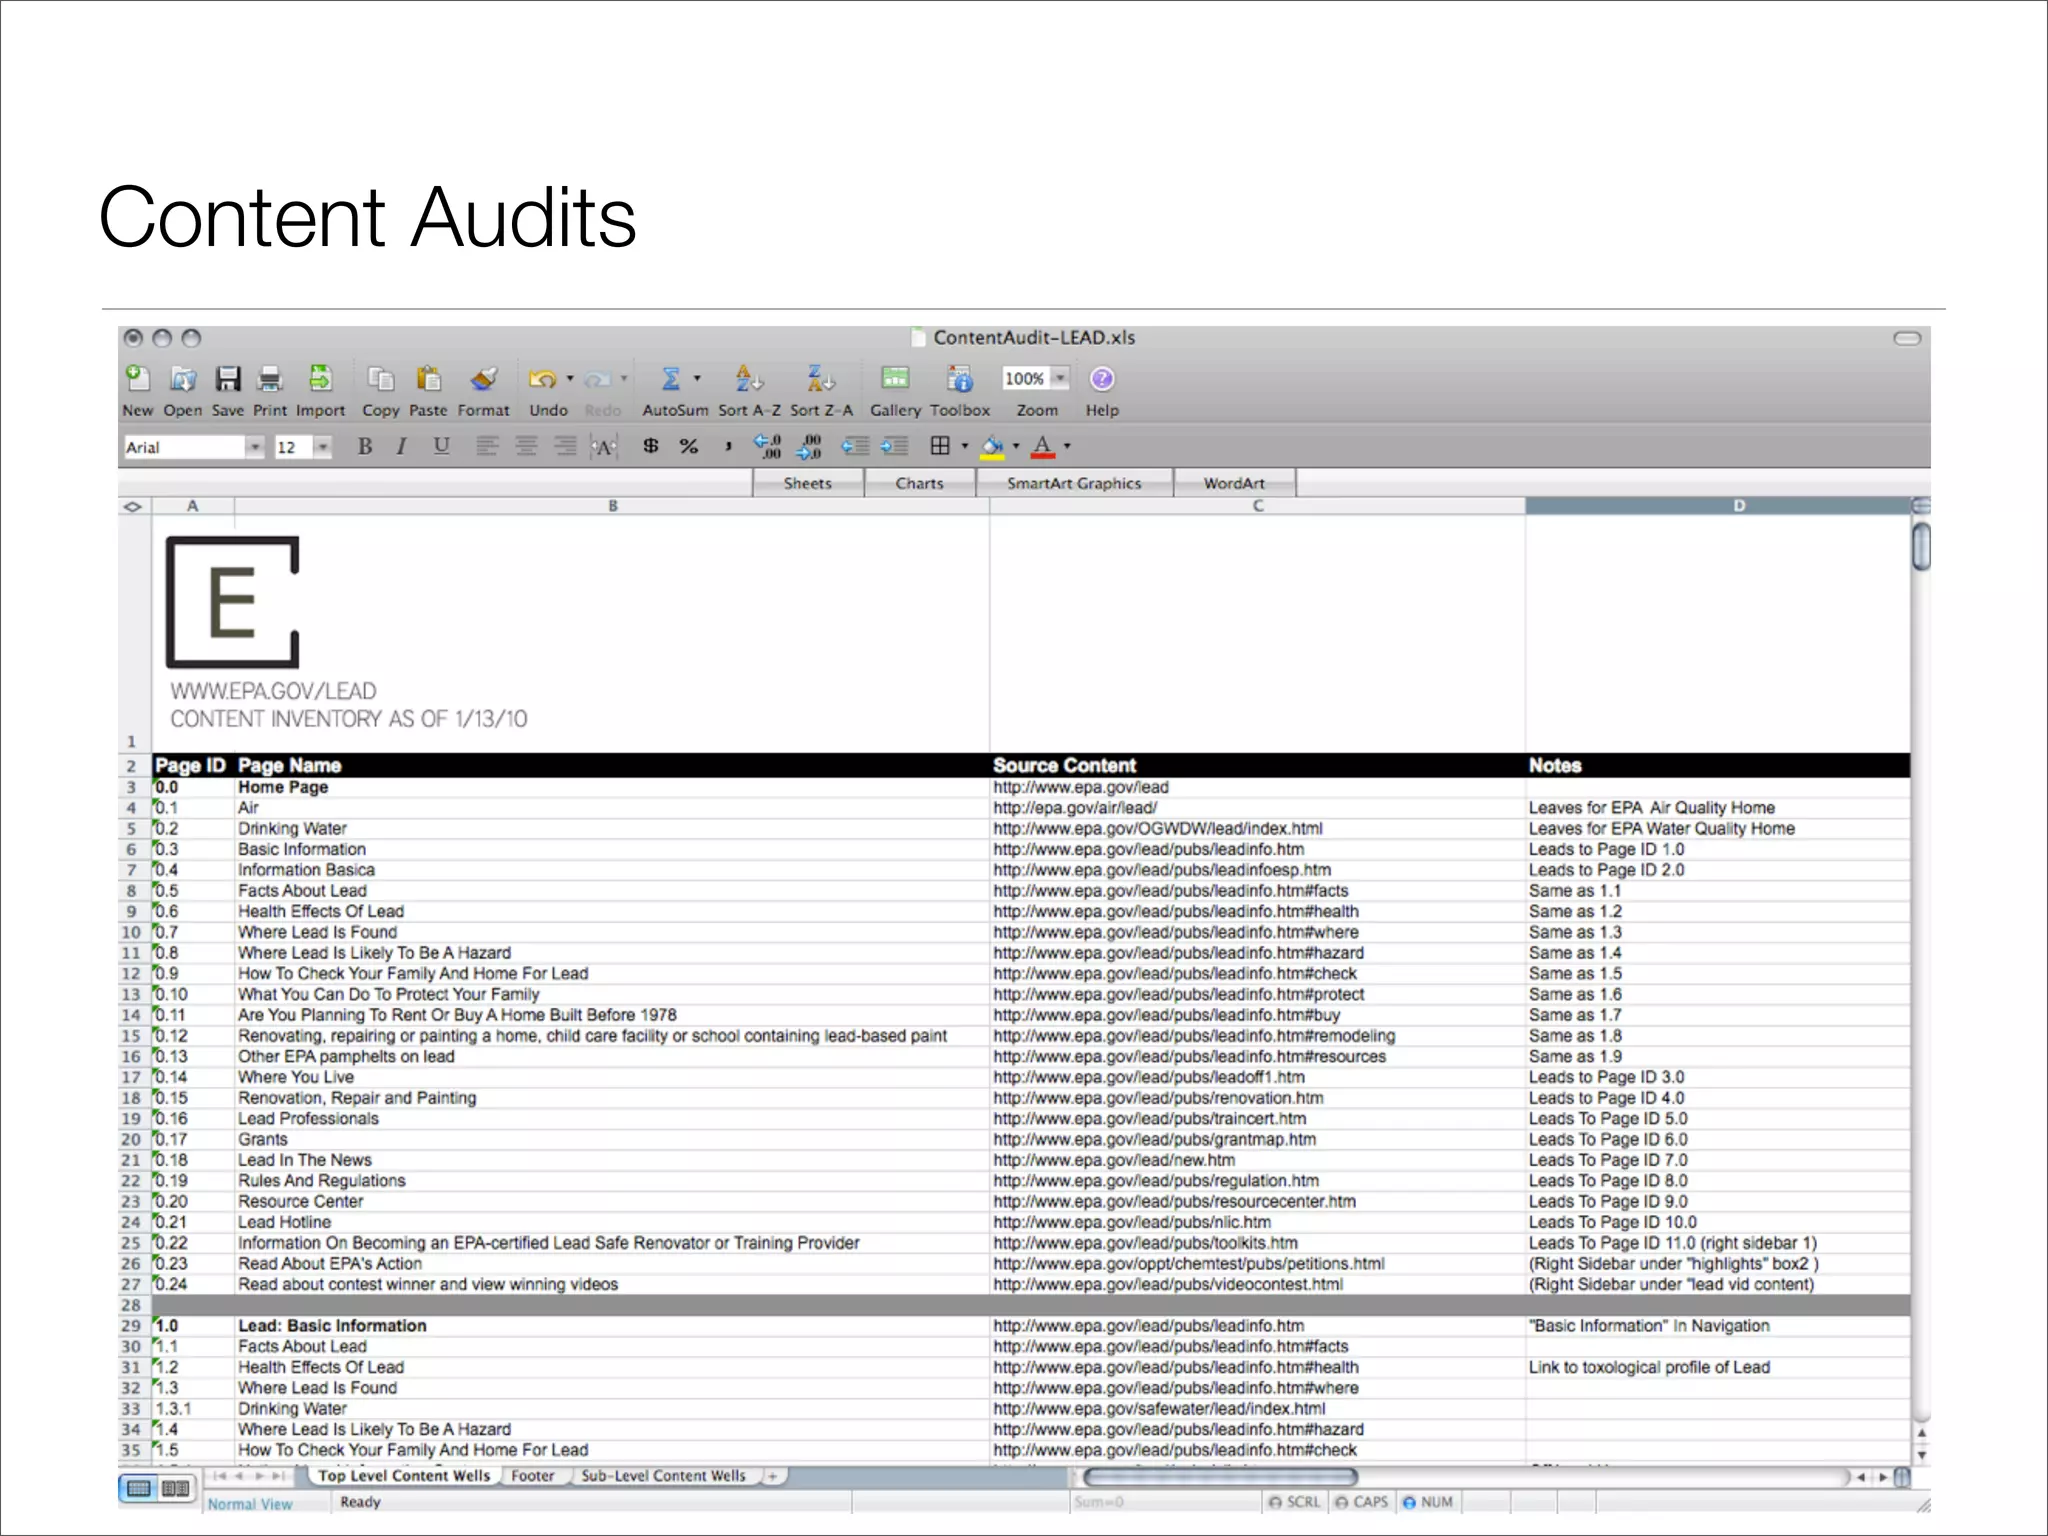This screenshot has width=2048, height=1536.
Task: Expand the fill color dropdown arrow
Action: point(1016,446)
